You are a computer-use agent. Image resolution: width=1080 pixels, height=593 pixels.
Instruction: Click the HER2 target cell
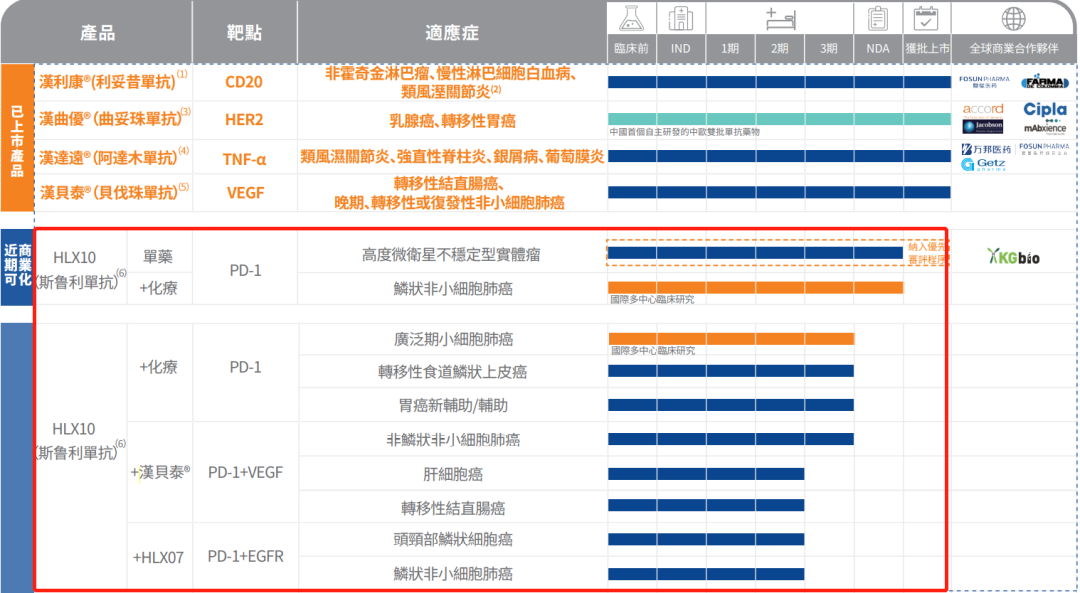coord(244,120)
